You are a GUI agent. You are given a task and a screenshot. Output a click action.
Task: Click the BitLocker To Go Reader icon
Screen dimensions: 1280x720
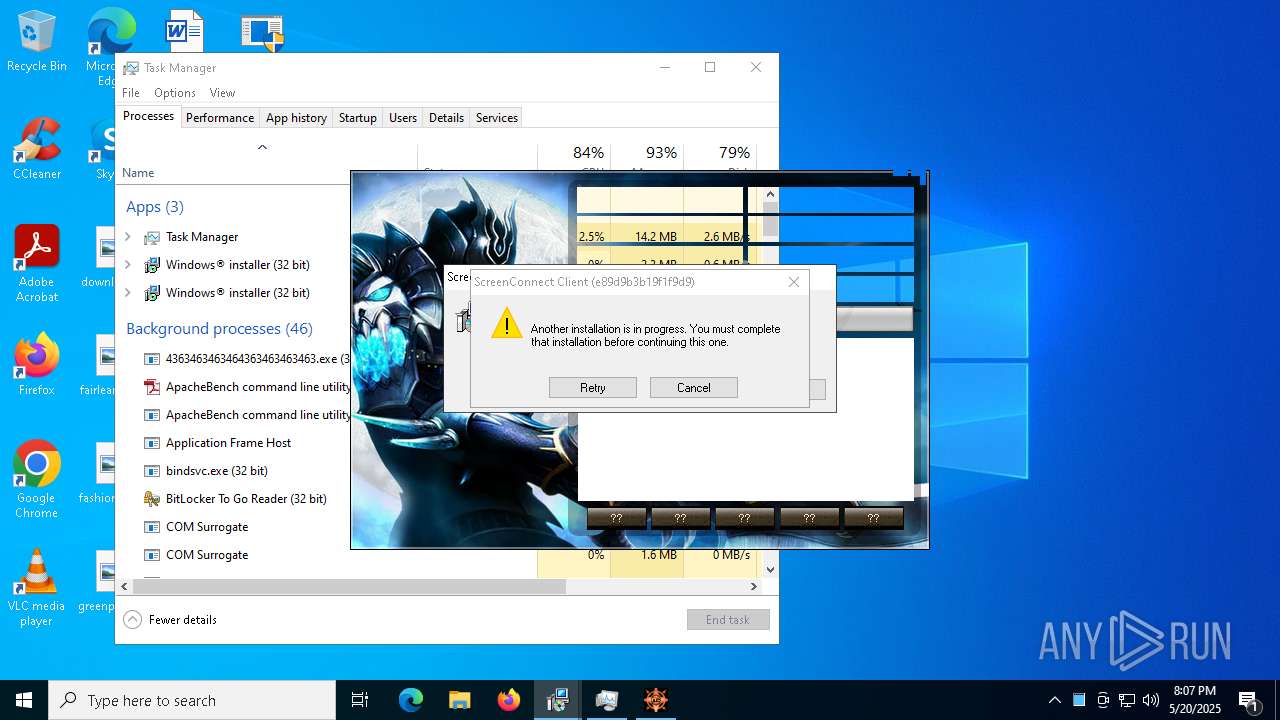pyautogui.click(x=152, y=499)
